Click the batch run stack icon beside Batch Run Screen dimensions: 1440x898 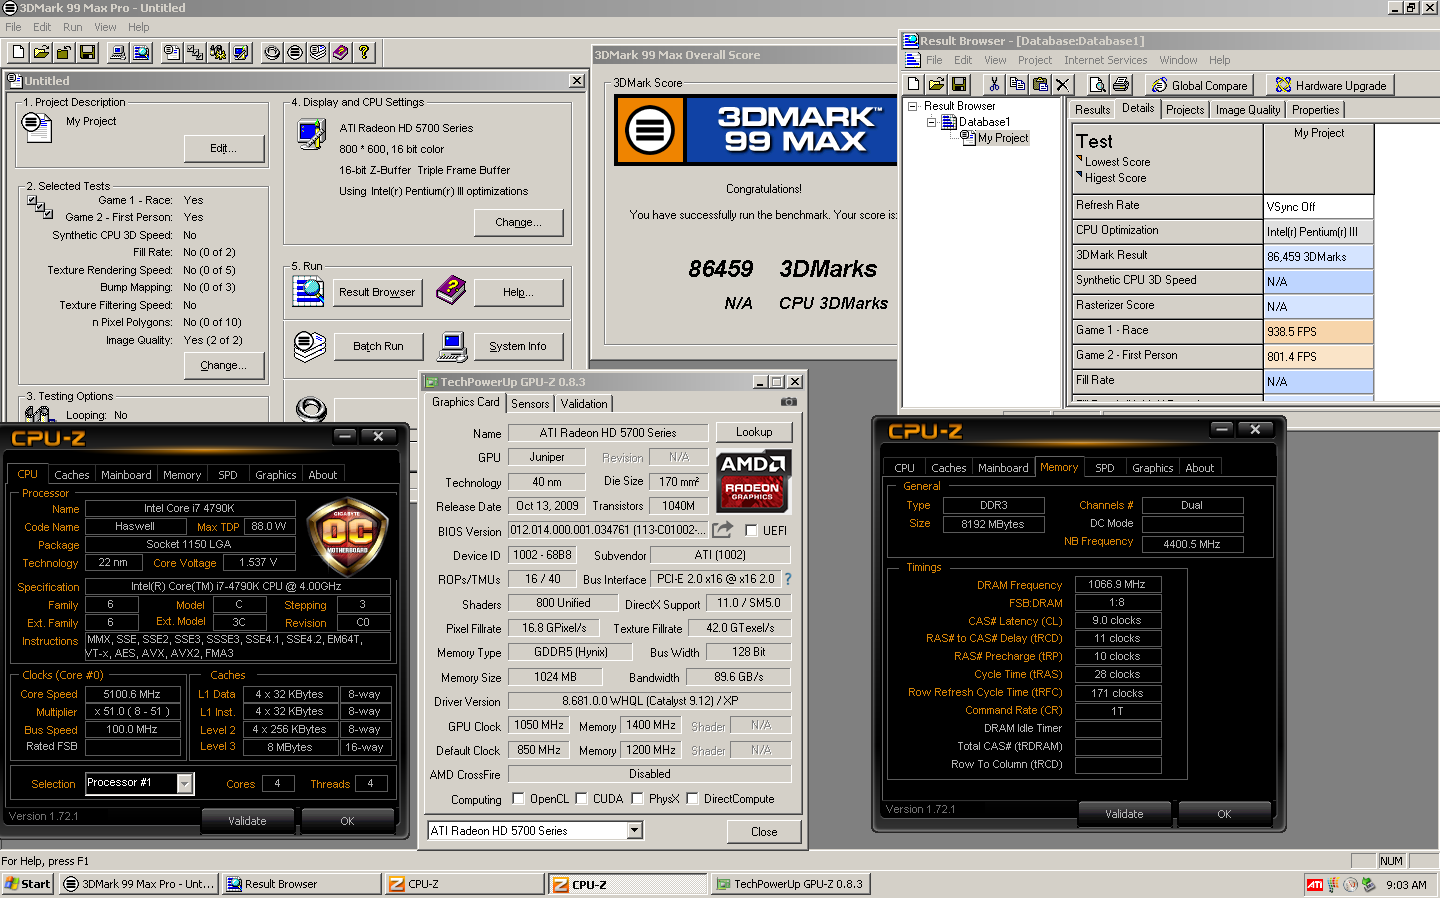coord(310,346)
